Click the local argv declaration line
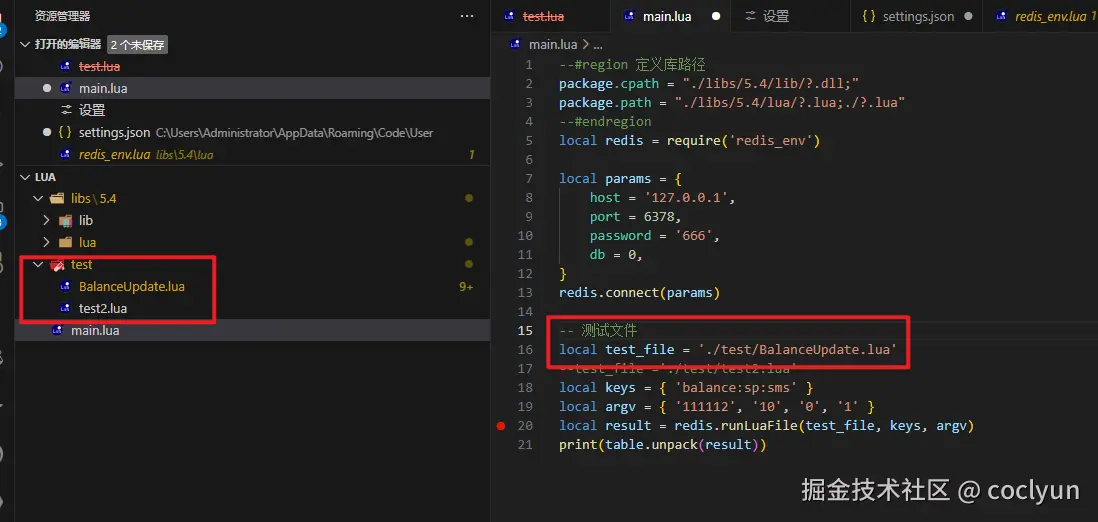1098x522 pixels. coord(716,406)
